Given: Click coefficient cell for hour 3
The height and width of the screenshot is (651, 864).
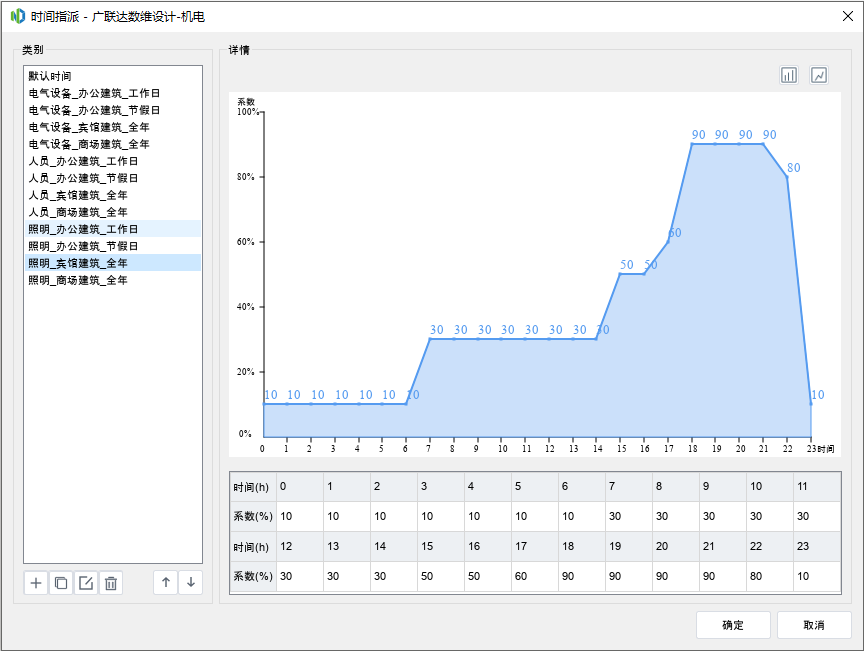Looking at the screenshot, I should (x=441, y=517).
